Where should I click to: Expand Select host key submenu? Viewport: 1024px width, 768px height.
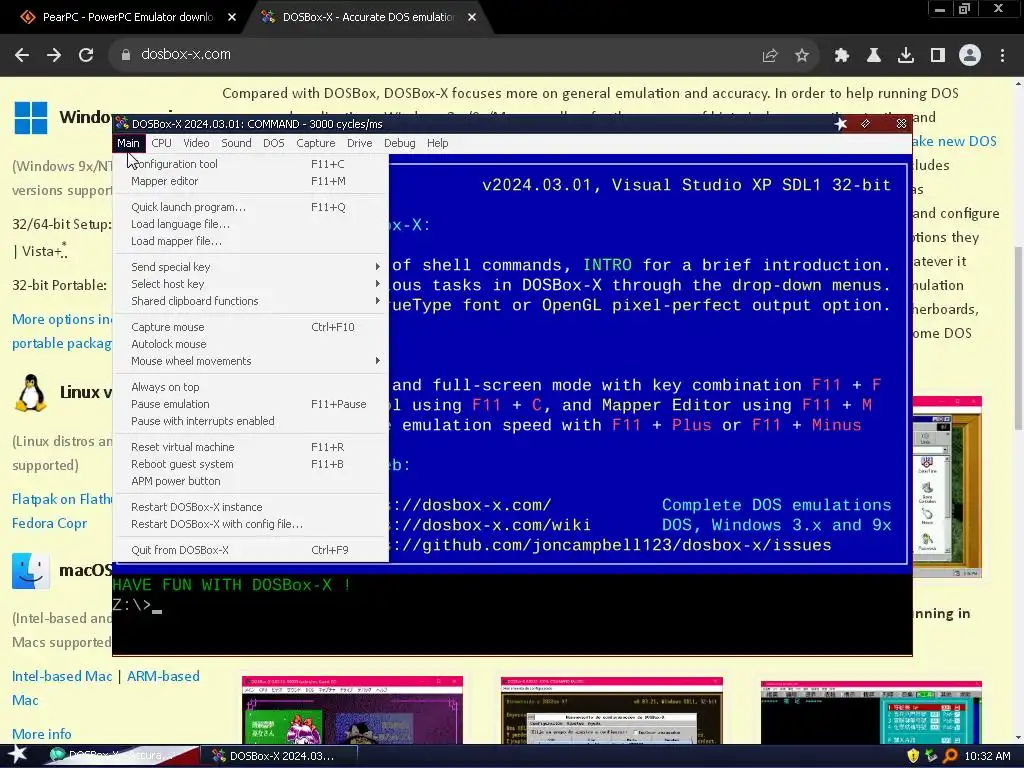(251, 283)
